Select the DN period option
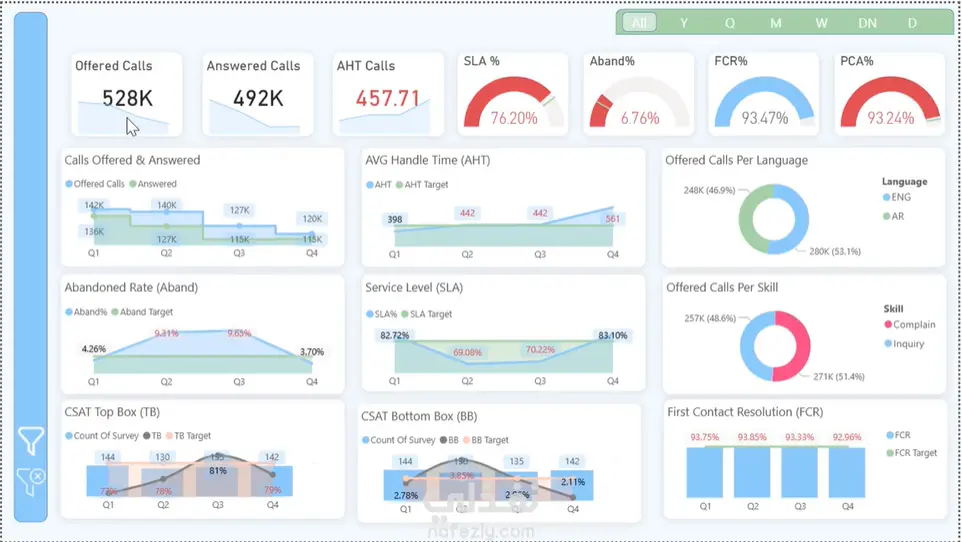Image resolution: width=962 pixels, height=542 pixels. (x=867, y=23)
